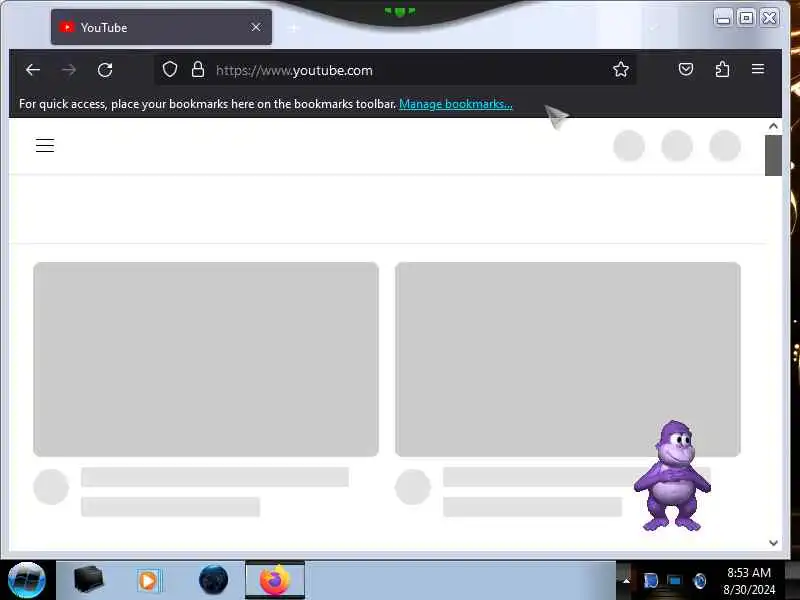
Task: Open a new tab with plus button
Action: tap(294, 28)
